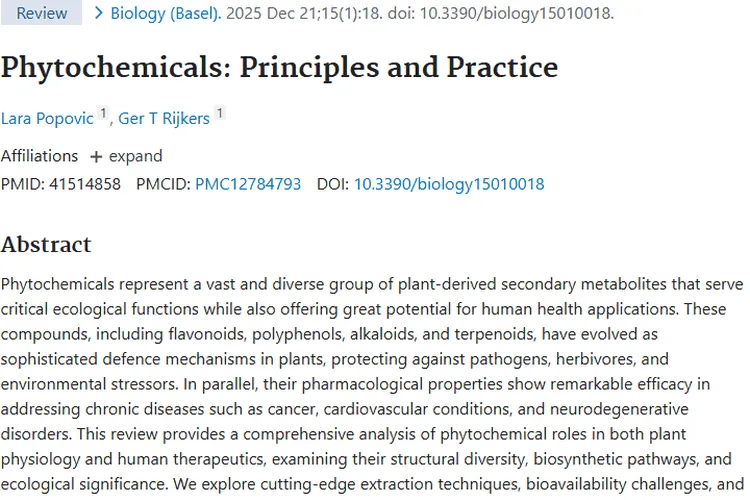Click the plus icon beside expand
This screenshot has height=500, width=750.
(x=96, y=156)
